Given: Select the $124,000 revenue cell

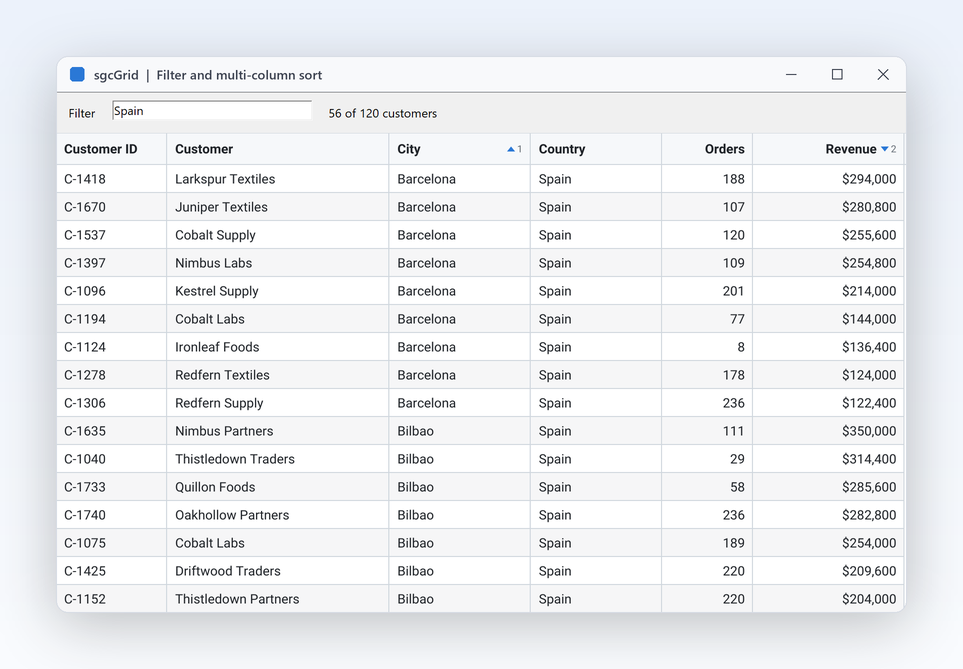Looking at the screenshot, I should 828,375.
